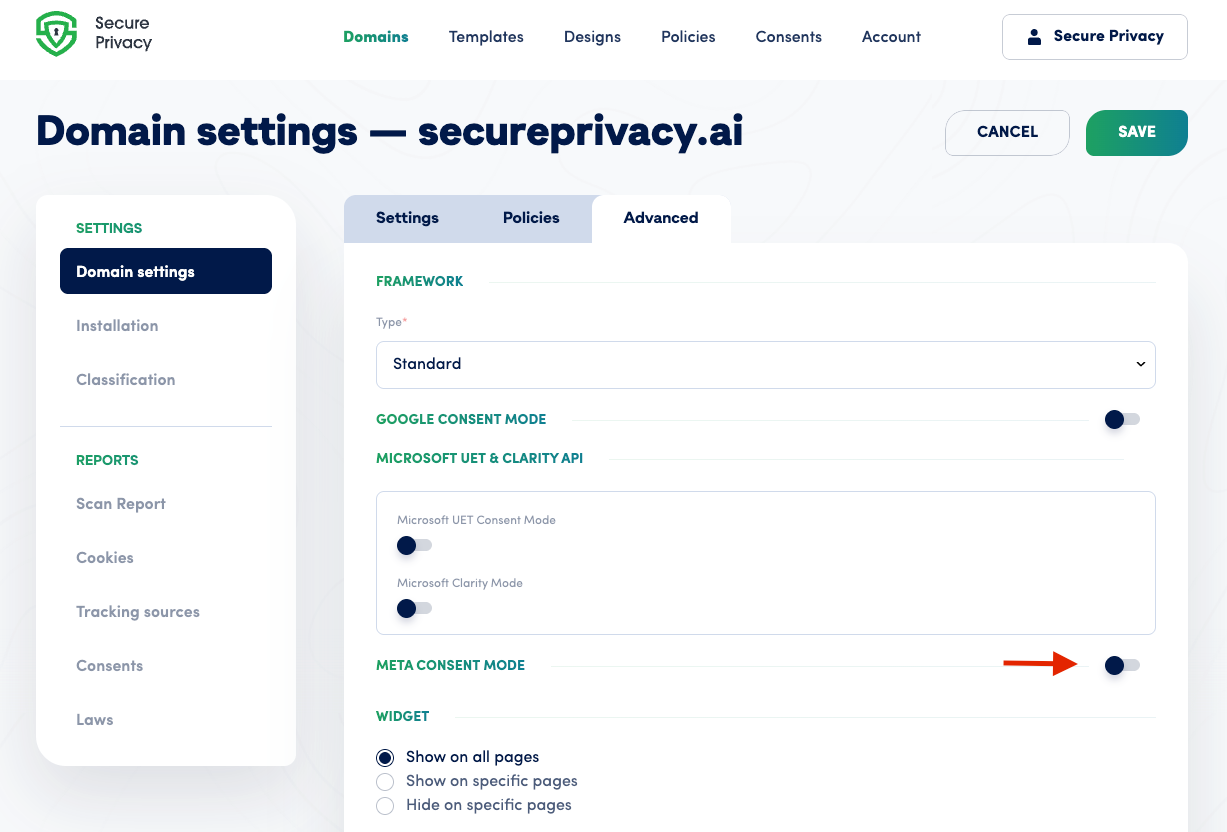Screen dimensions: 1227x832
Task: Choose Hide on specific pages option
Action: click(x=385, y=805)
